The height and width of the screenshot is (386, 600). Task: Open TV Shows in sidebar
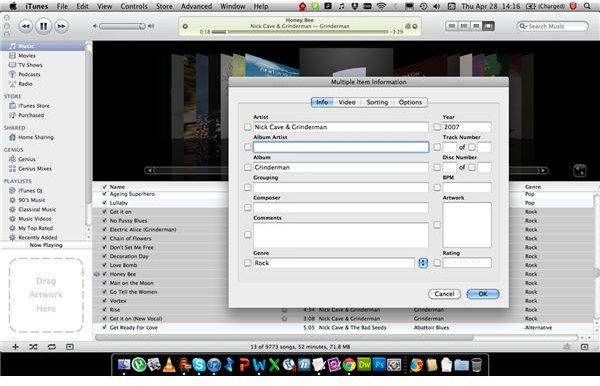(x=30, y=65)
